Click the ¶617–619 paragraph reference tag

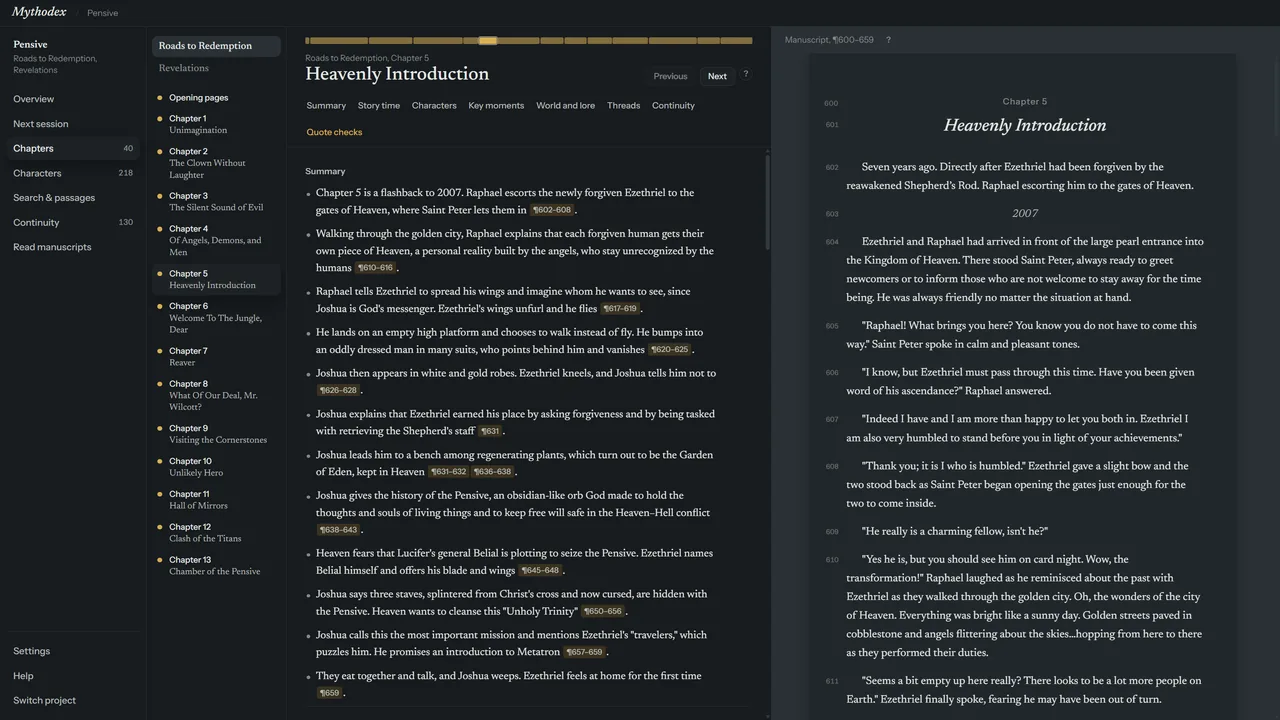tap(620, 309)
